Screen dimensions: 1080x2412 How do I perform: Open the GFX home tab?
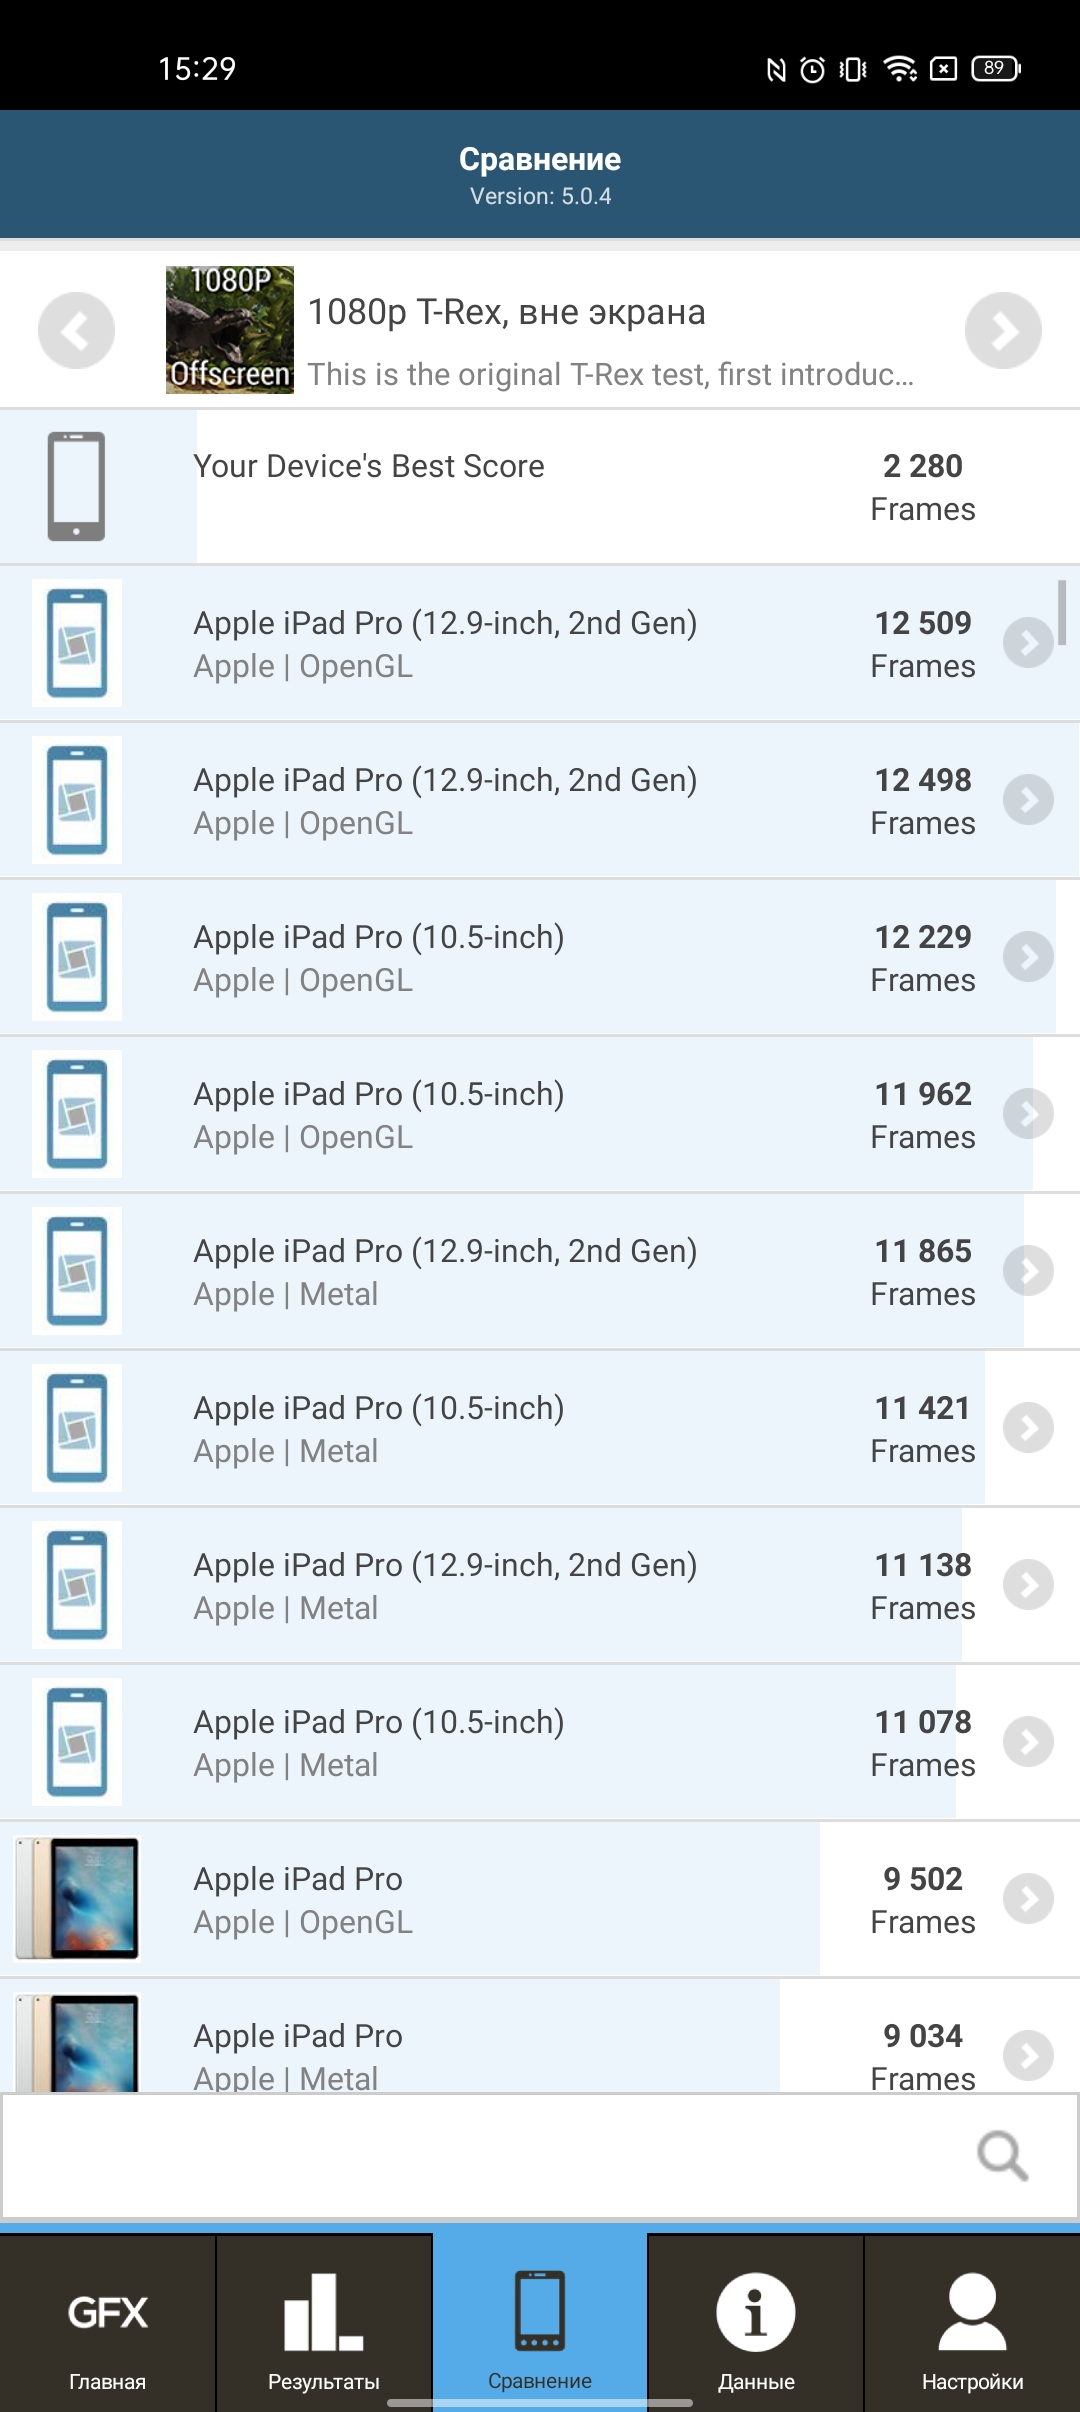coord(108,2324)
